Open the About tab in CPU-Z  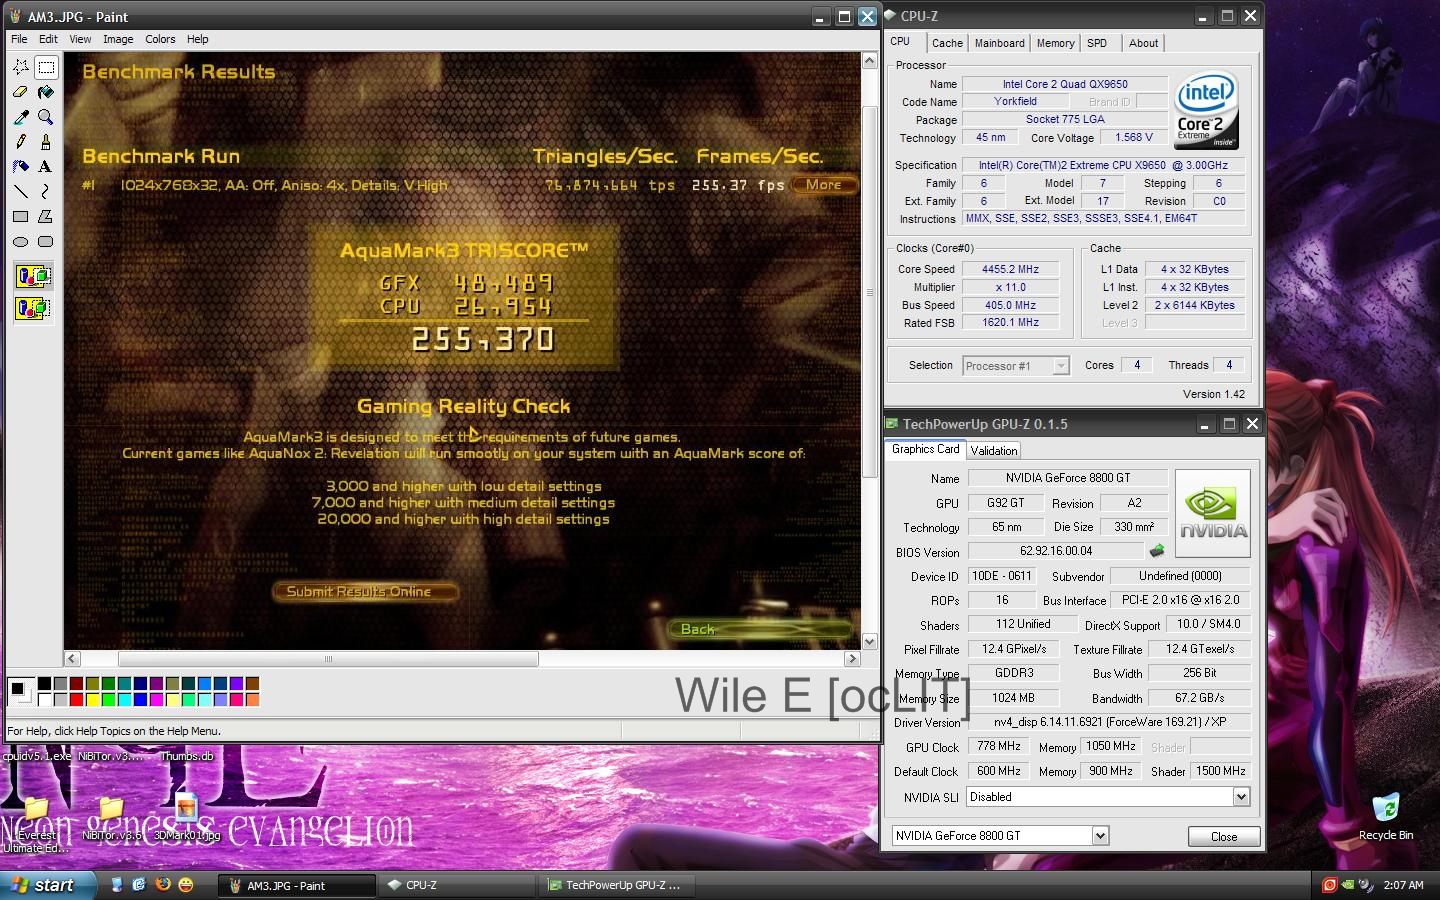[x=1143, y=43]
